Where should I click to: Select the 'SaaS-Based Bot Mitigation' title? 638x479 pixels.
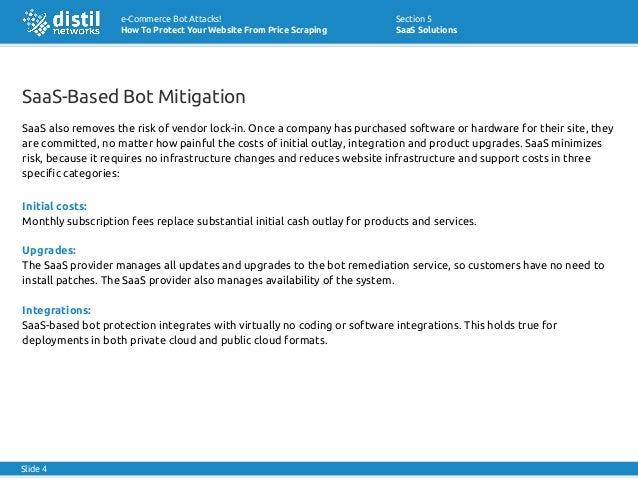(x=133, y=97)
